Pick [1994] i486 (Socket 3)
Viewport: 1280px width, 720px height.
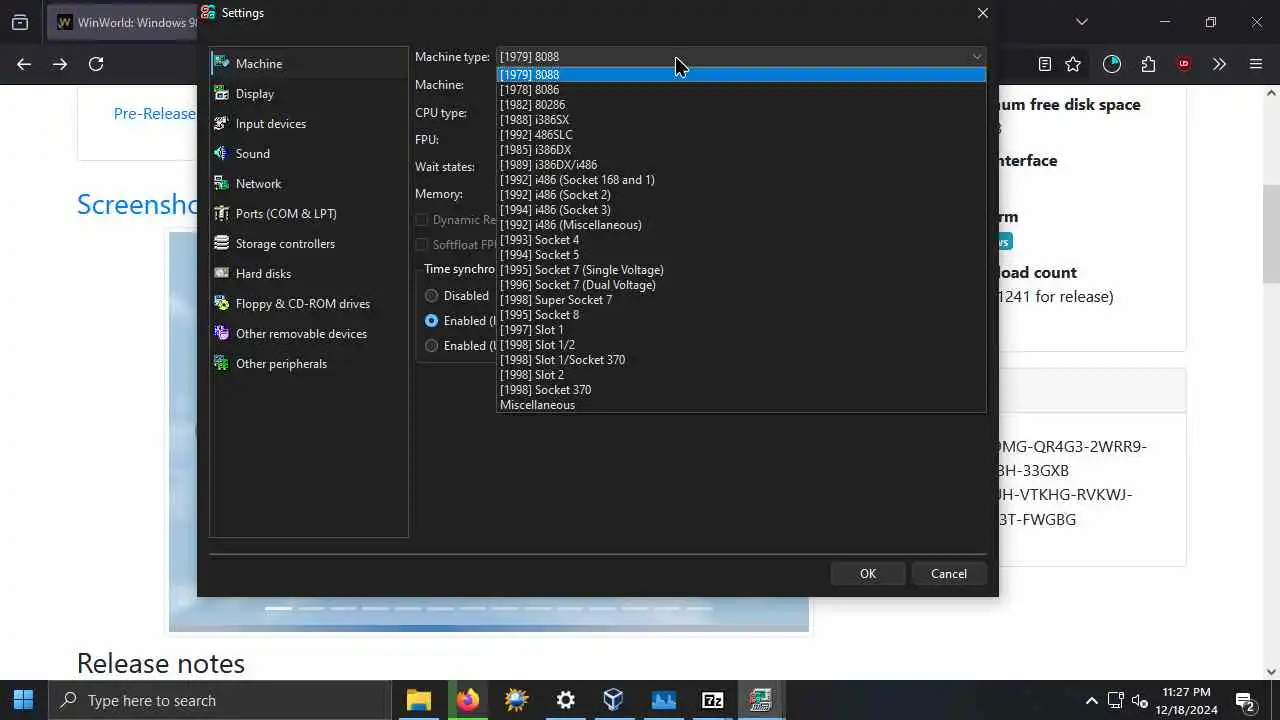click(741, 210)
